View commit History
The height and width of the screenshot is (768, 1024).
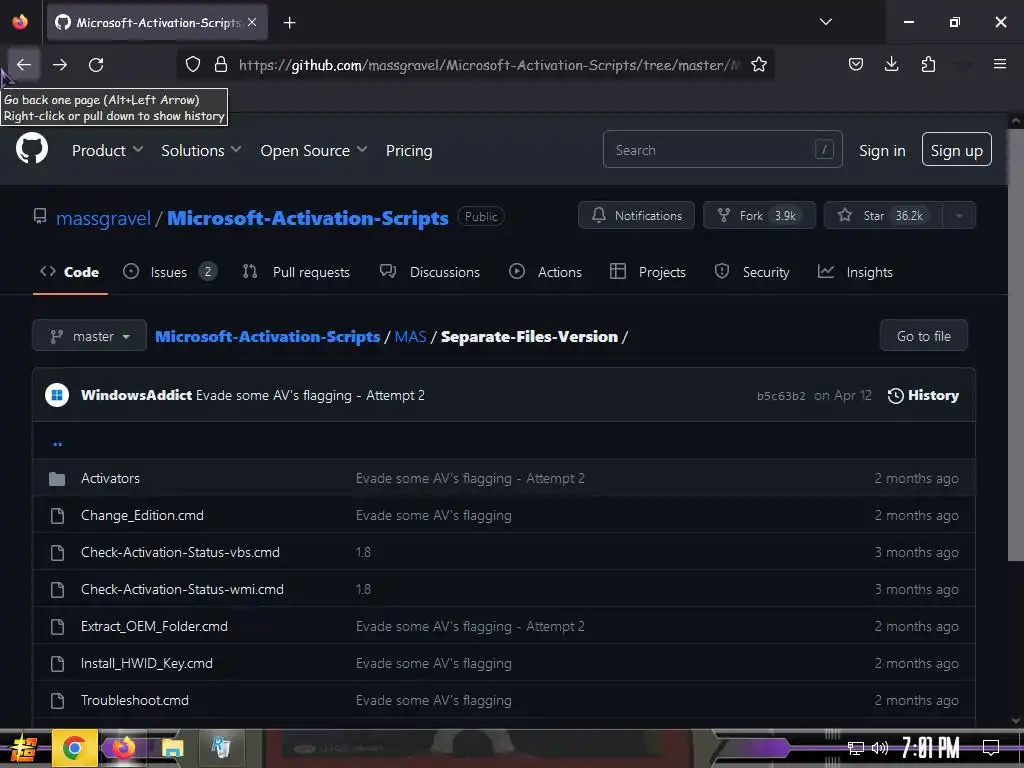click(923, 395)
